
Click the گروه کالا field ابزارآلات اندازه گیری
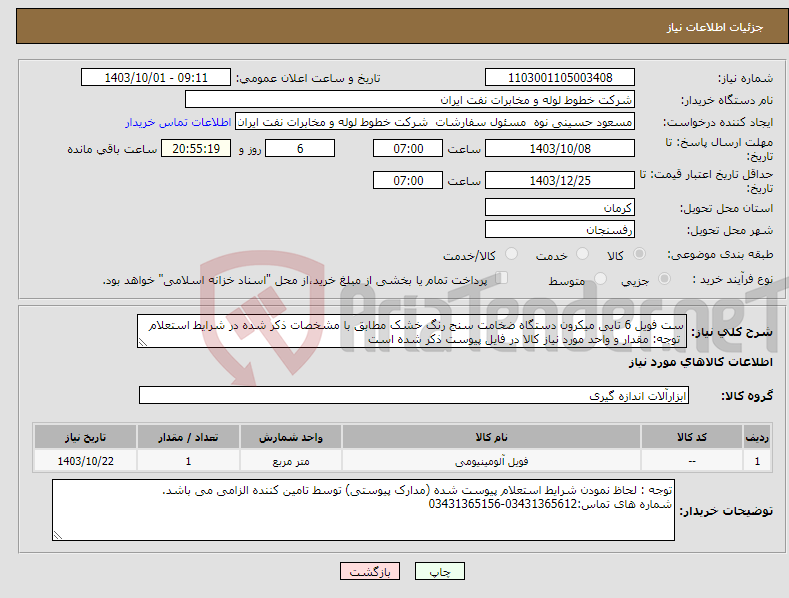pyautogui.click(x=414, y=396)
